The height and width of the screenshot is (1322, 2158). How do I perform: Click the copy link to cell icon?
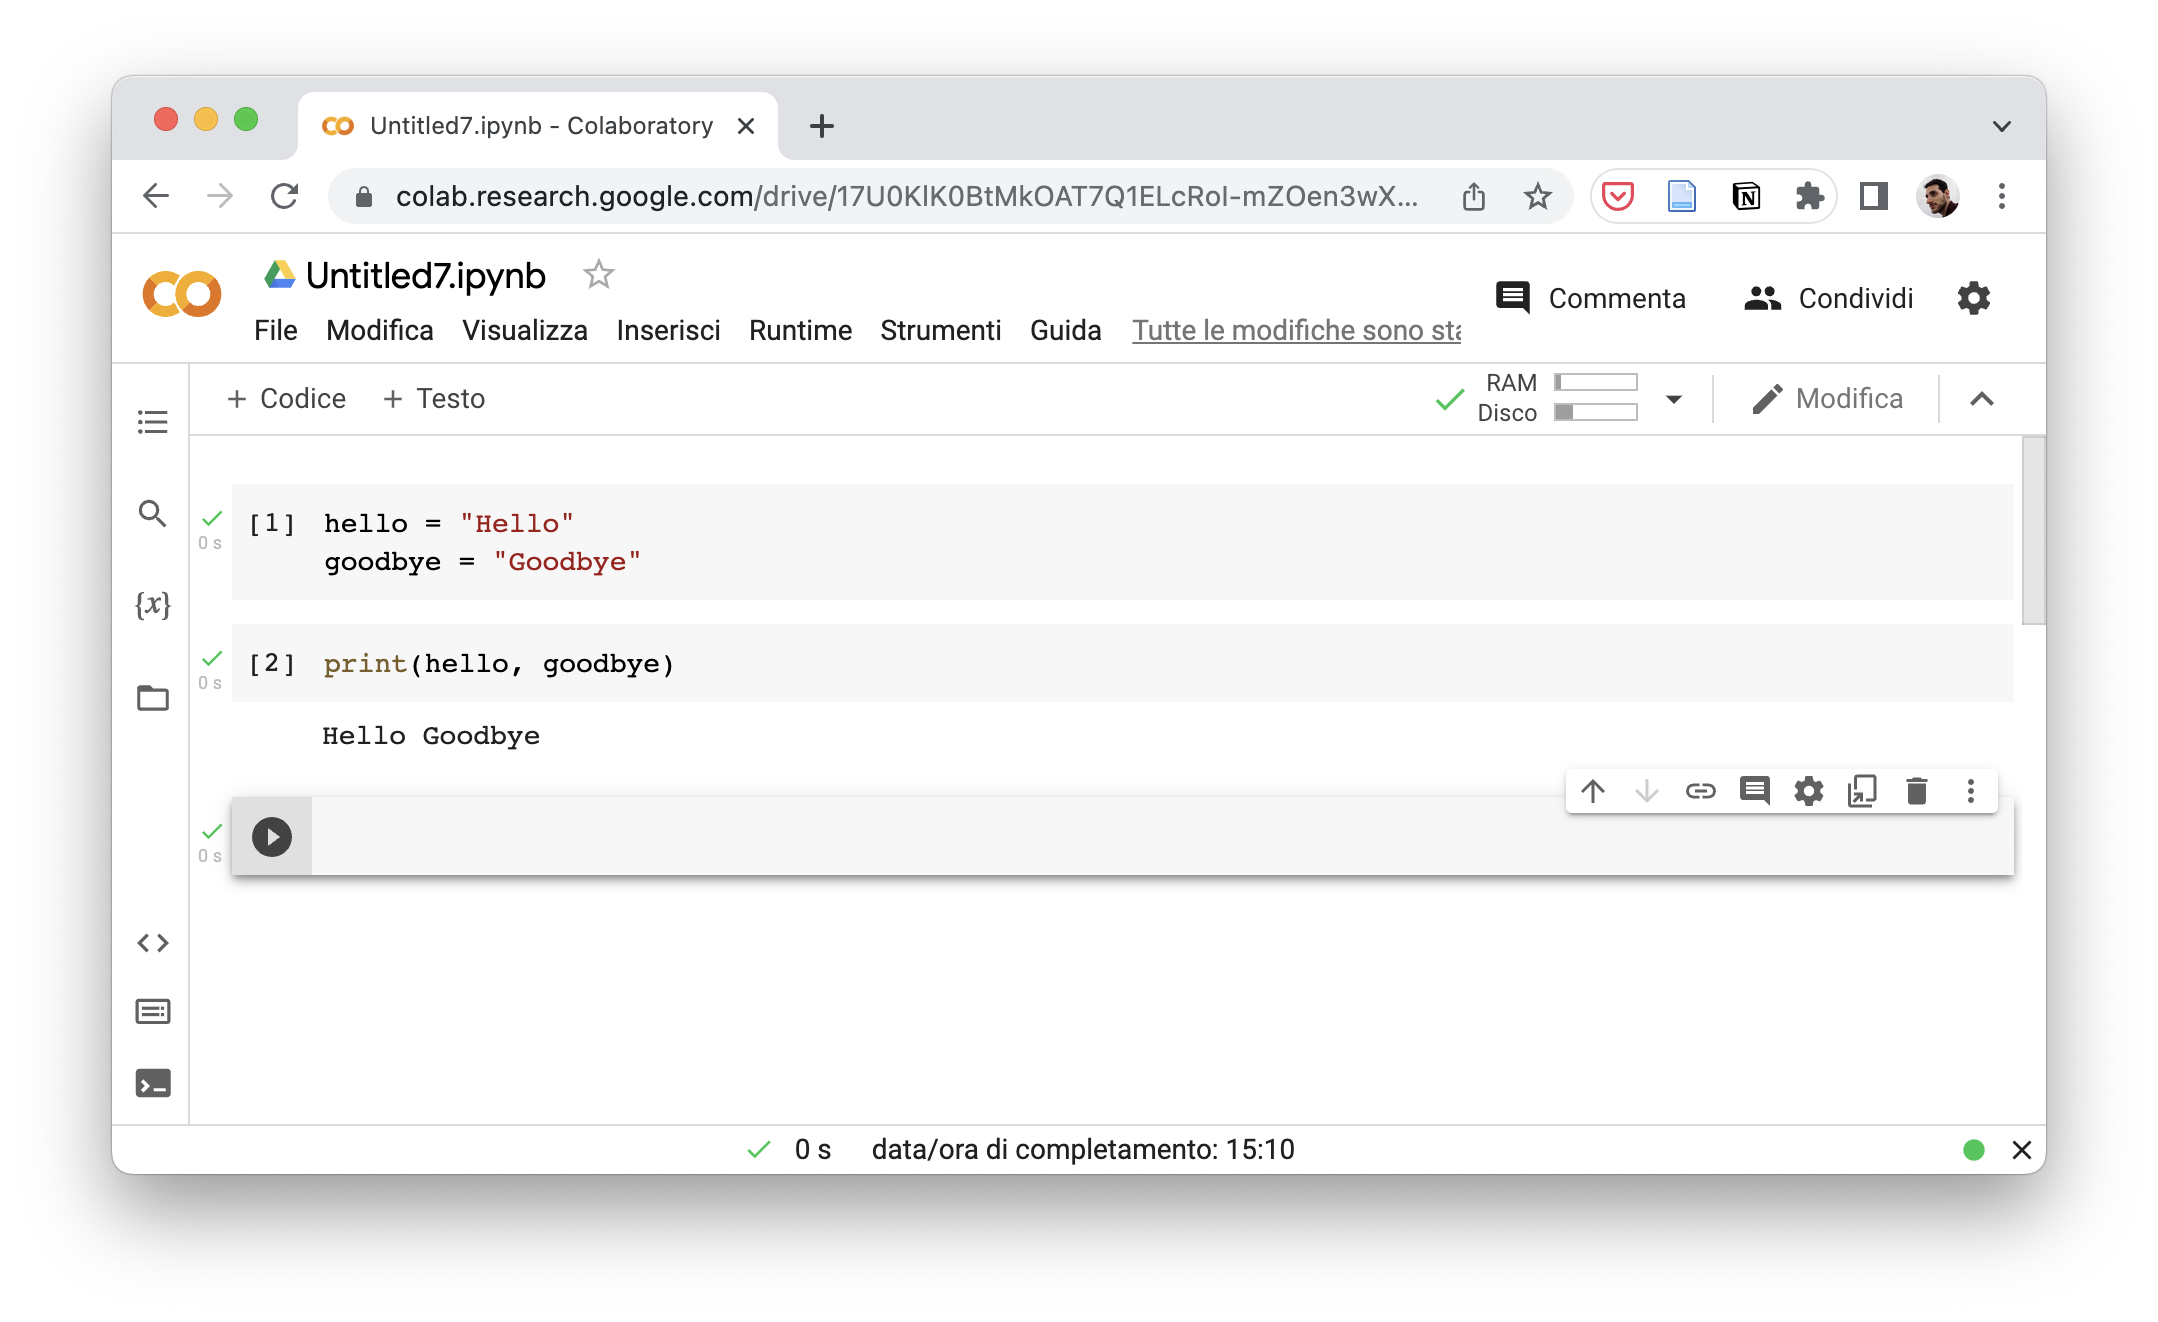pos(1700,791)
